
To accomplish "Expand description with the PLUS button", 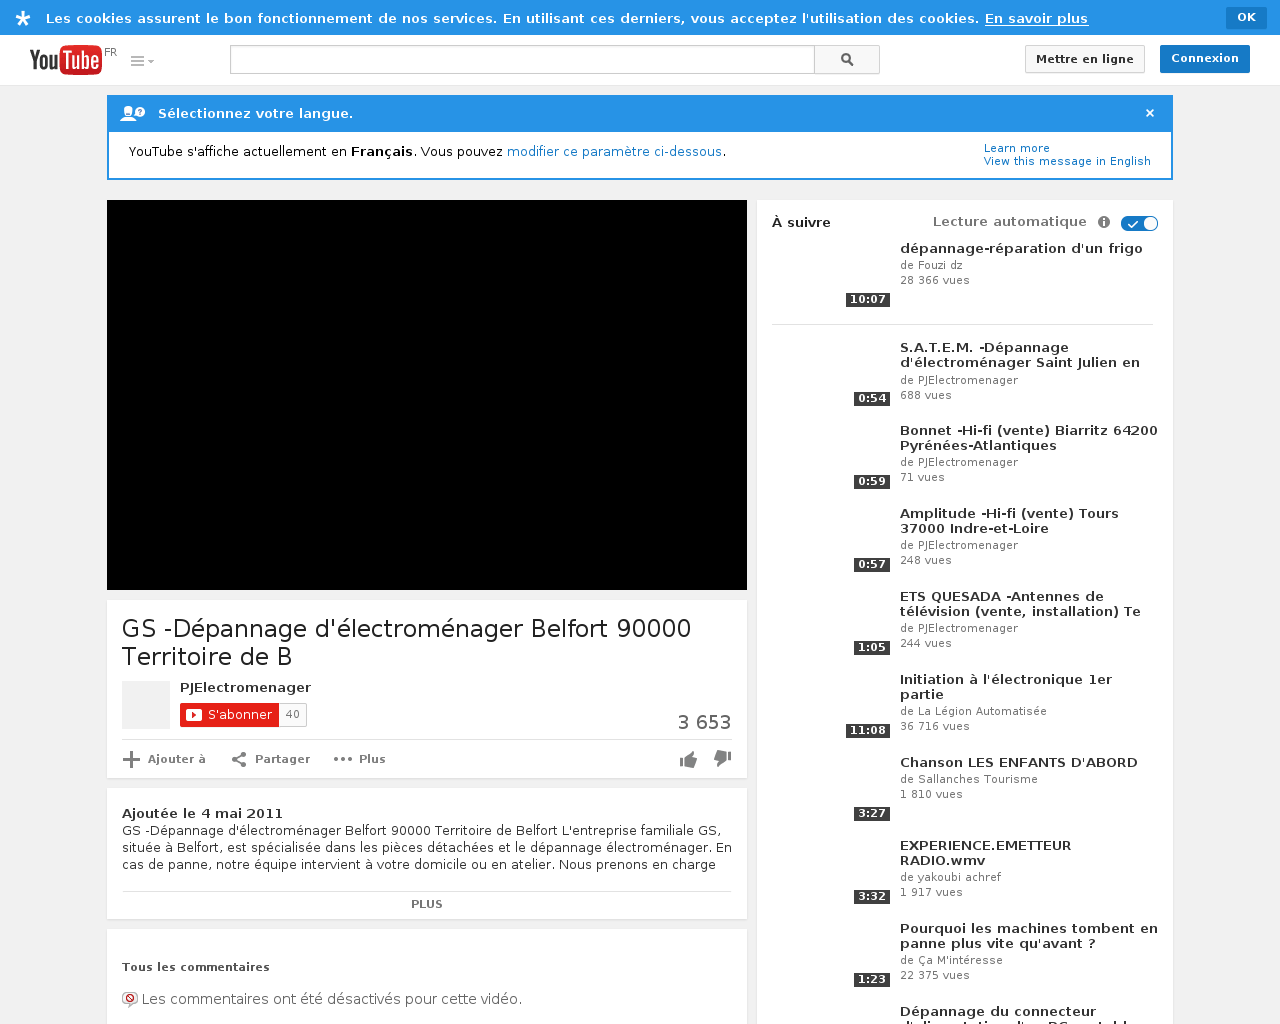I will tap(427, 904).
